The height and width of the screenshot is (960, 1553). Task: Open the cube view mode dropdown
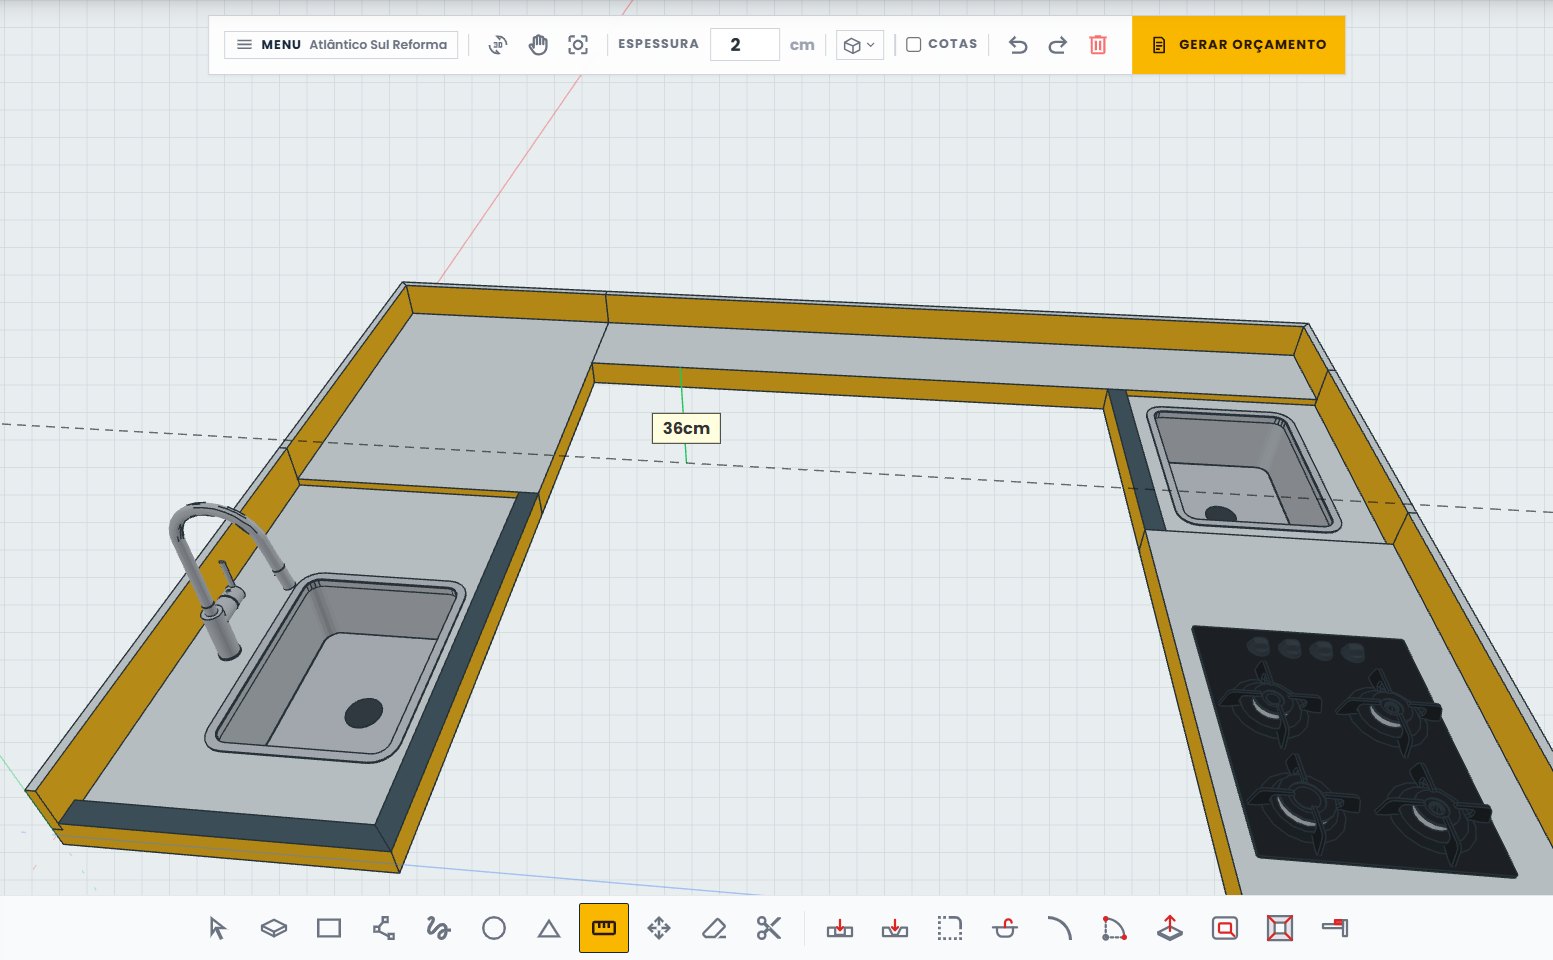click(859, 45)
